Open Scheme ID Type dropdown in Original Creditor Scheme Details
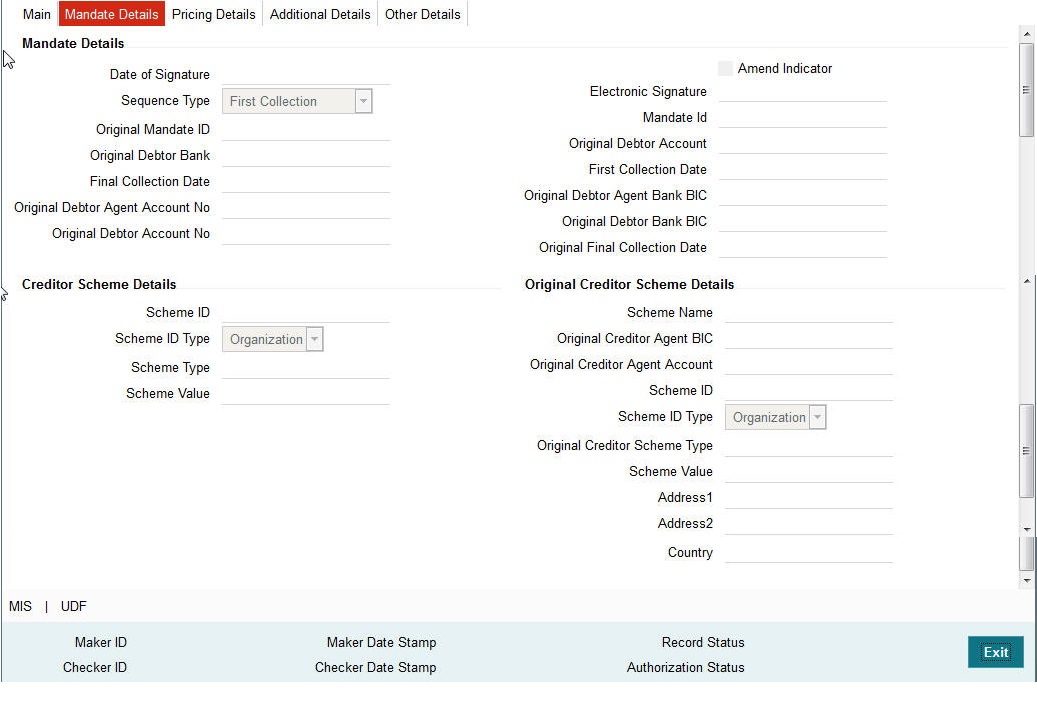 click(x=816, y=417)
